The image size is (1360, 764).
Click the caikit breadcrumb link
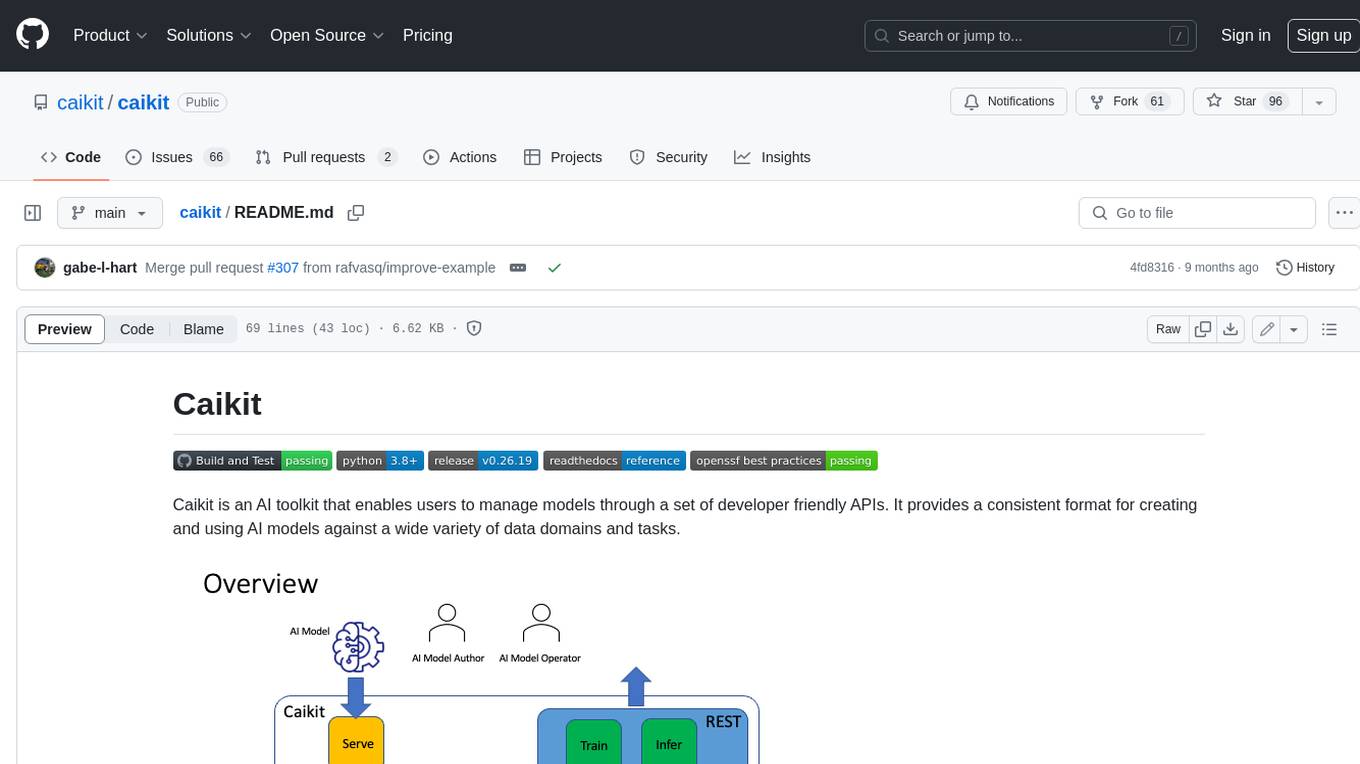(200, 212)
